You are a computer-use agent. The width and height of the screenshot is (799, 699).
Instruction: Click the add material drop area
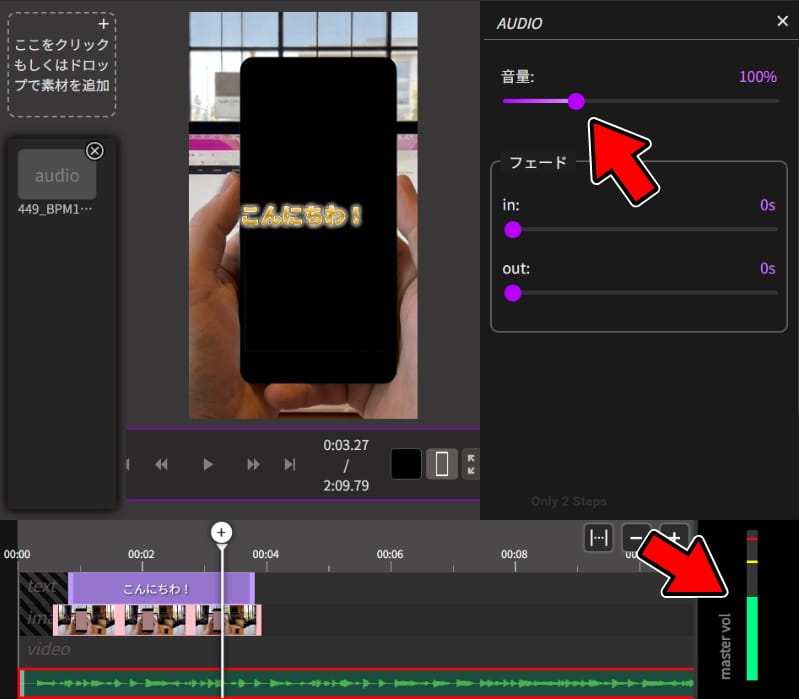[x=62, y=65]
